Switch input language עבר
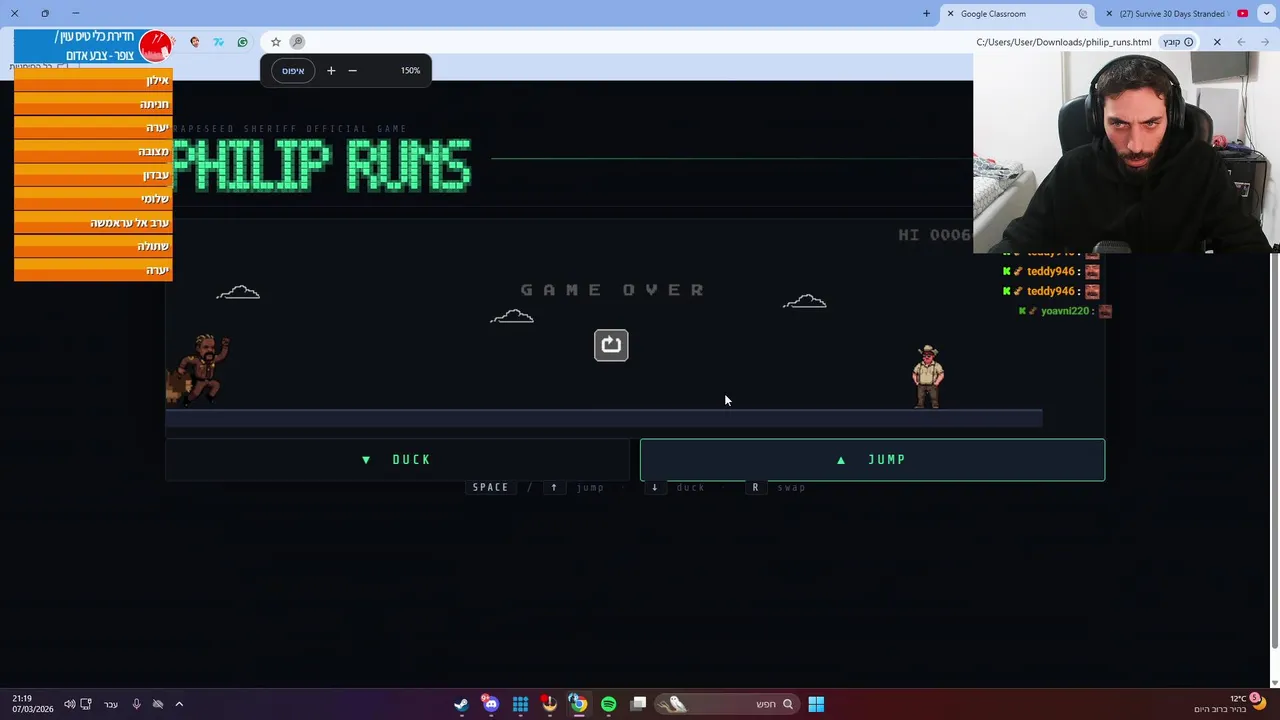 click(111, 704)
